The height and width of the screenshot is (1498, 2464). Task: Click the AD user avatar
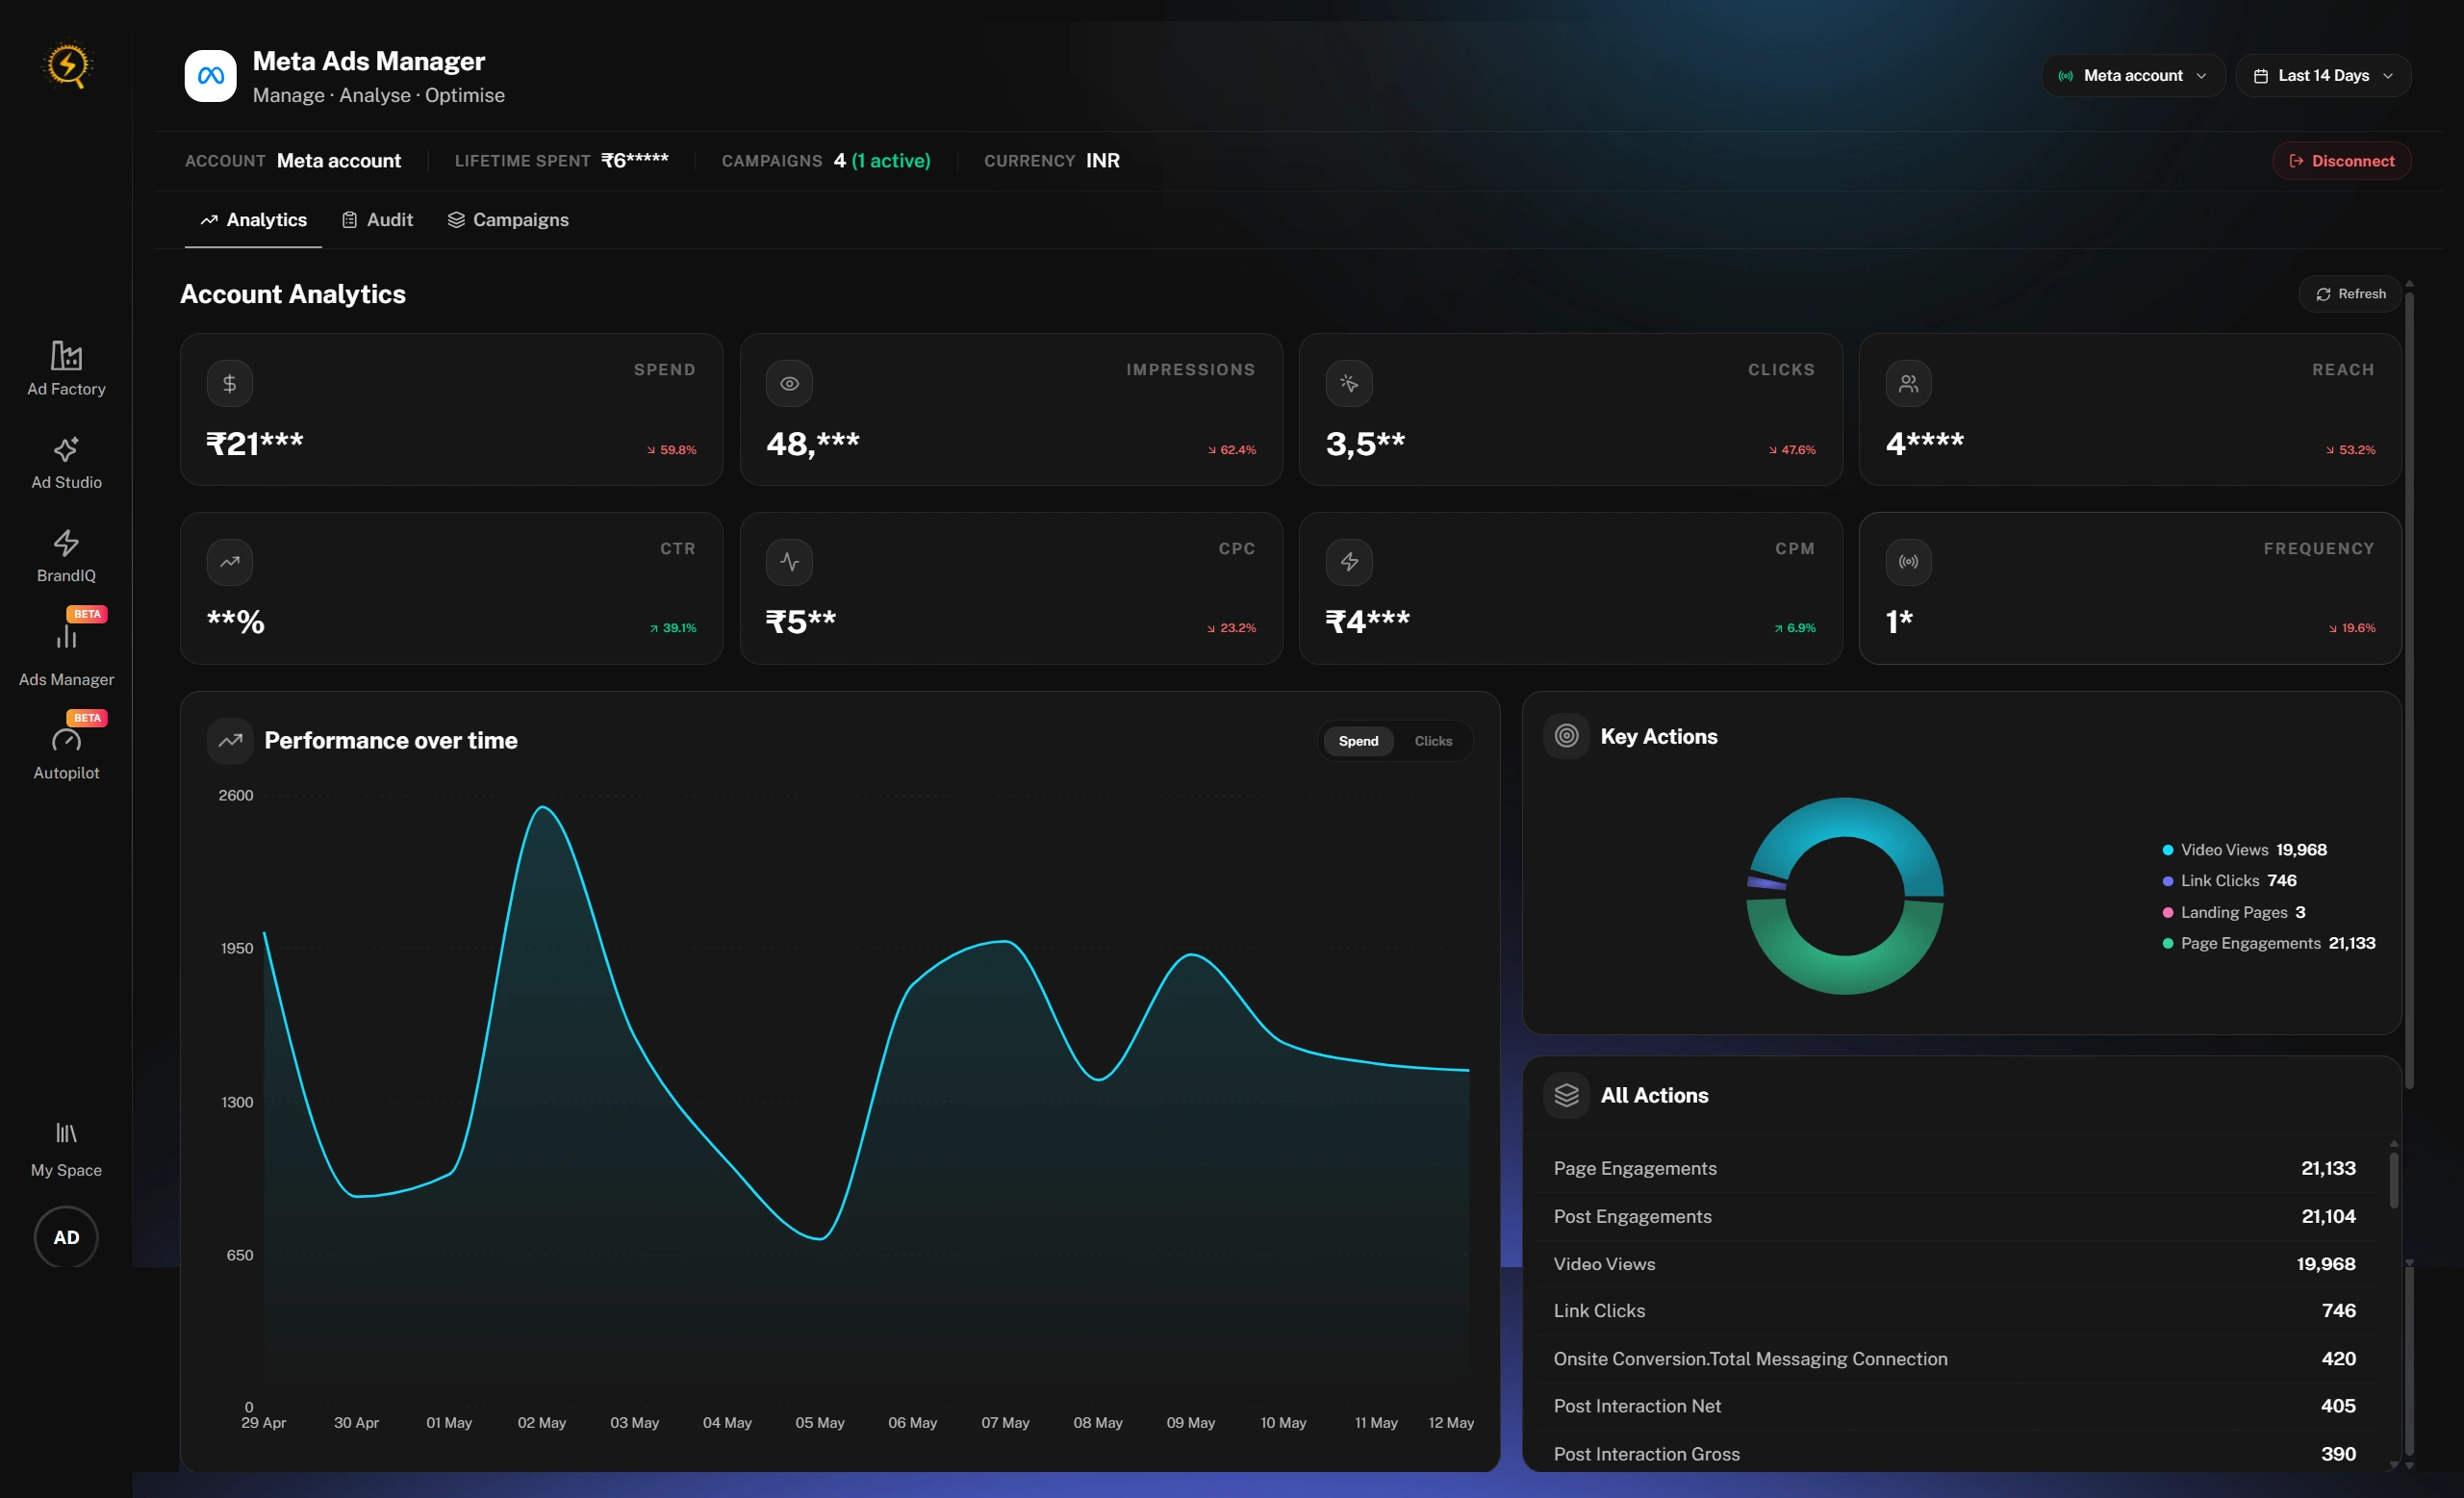(x=66, y=1237)
